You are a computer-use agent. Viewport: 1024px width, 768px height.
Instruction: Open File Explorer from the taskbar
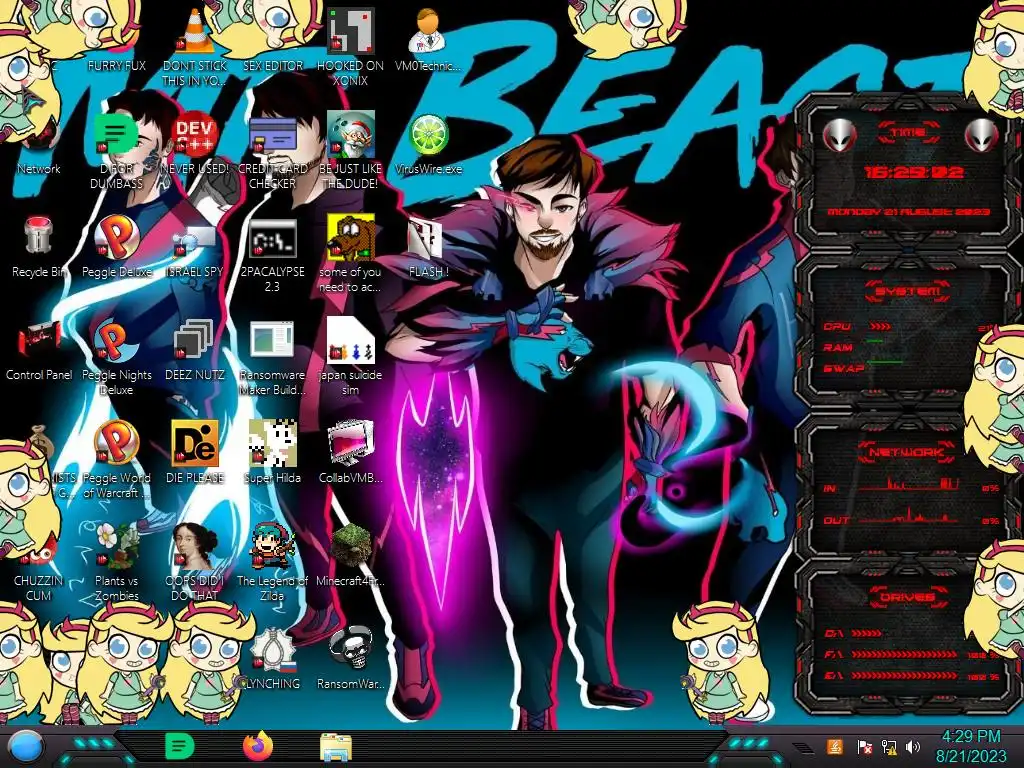pyautogui.click(x=336, y=747)
